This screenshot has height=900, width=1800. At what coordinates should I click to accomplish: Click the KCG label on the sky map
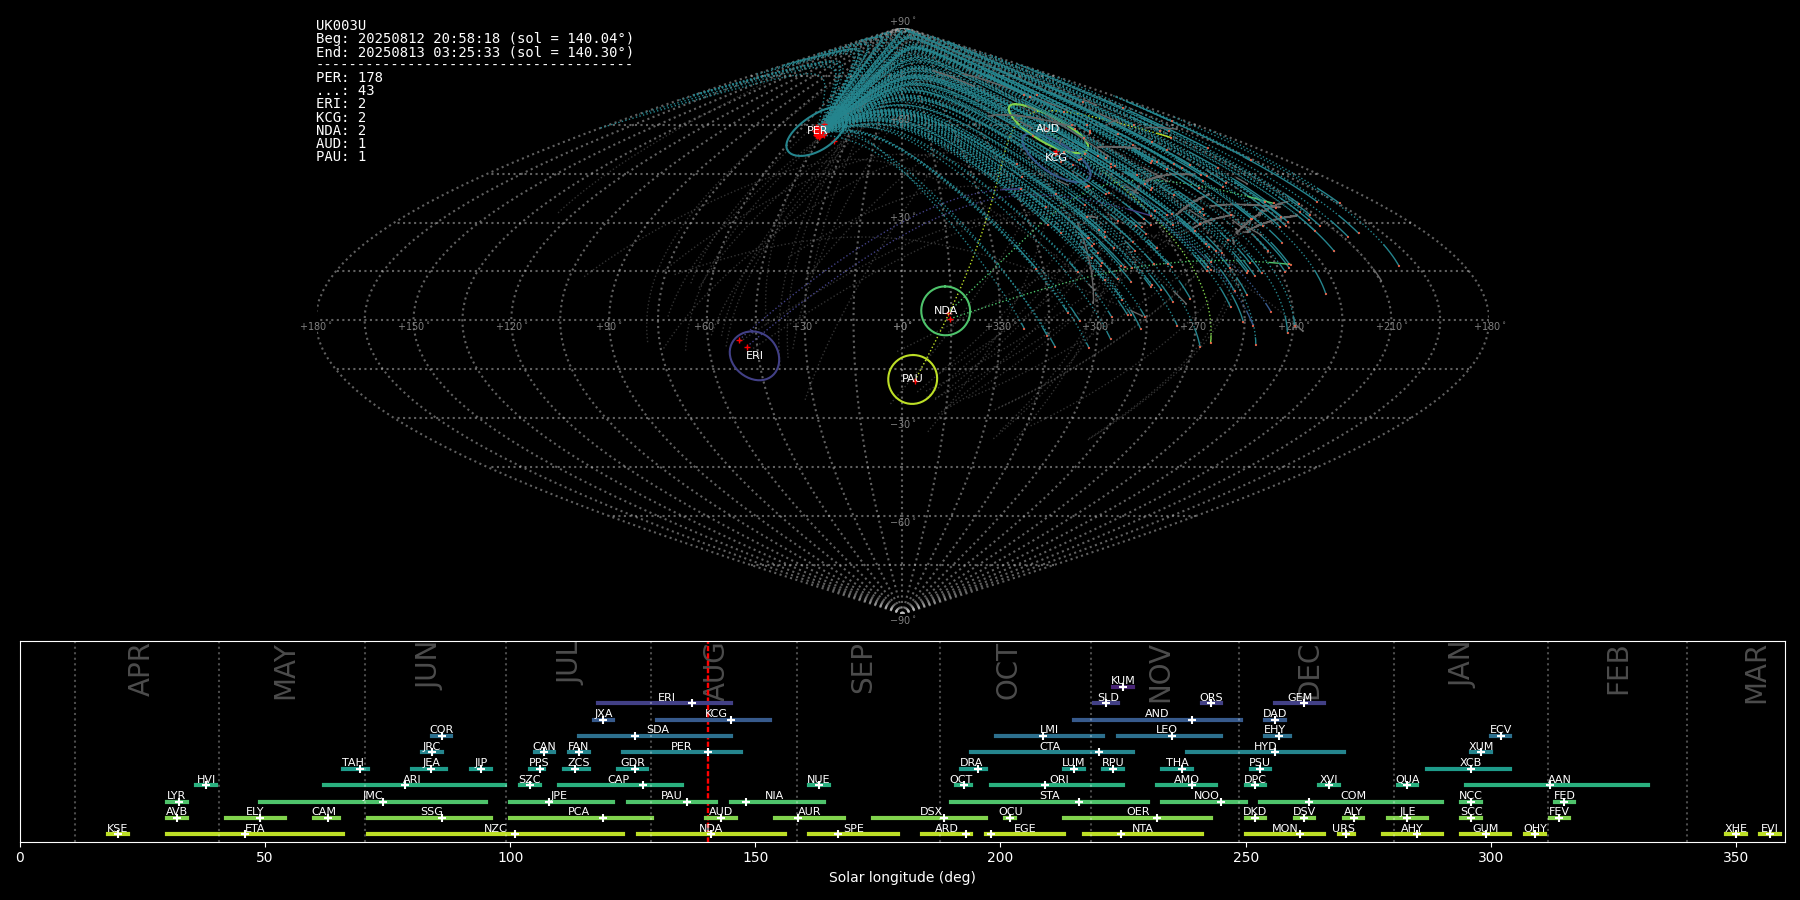[1056, 158]
